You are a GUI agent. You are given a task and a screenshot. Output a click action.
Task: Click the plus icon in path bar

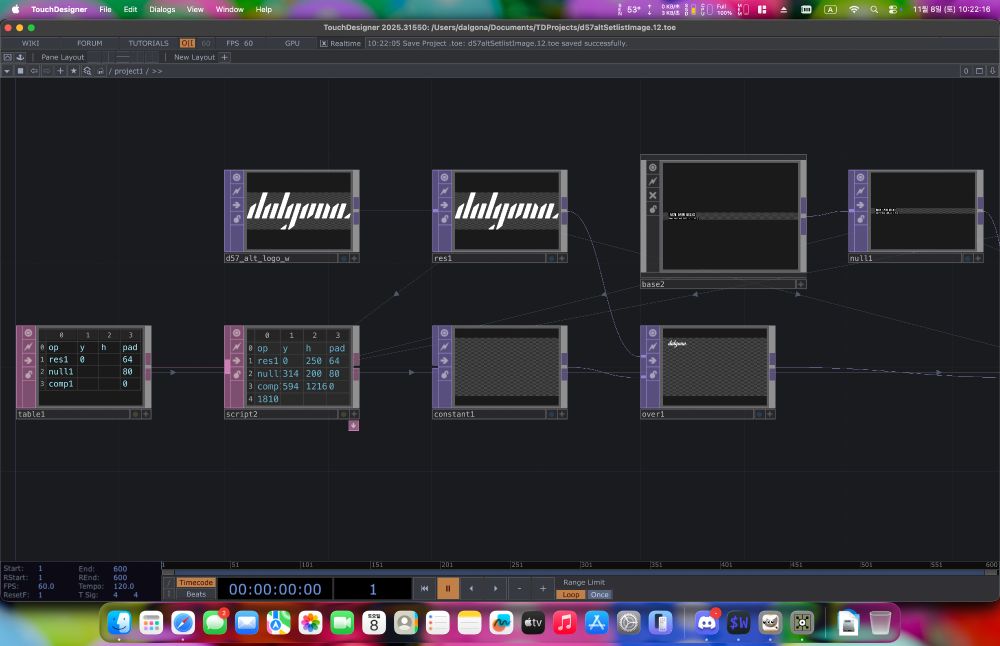pos(60,71)
